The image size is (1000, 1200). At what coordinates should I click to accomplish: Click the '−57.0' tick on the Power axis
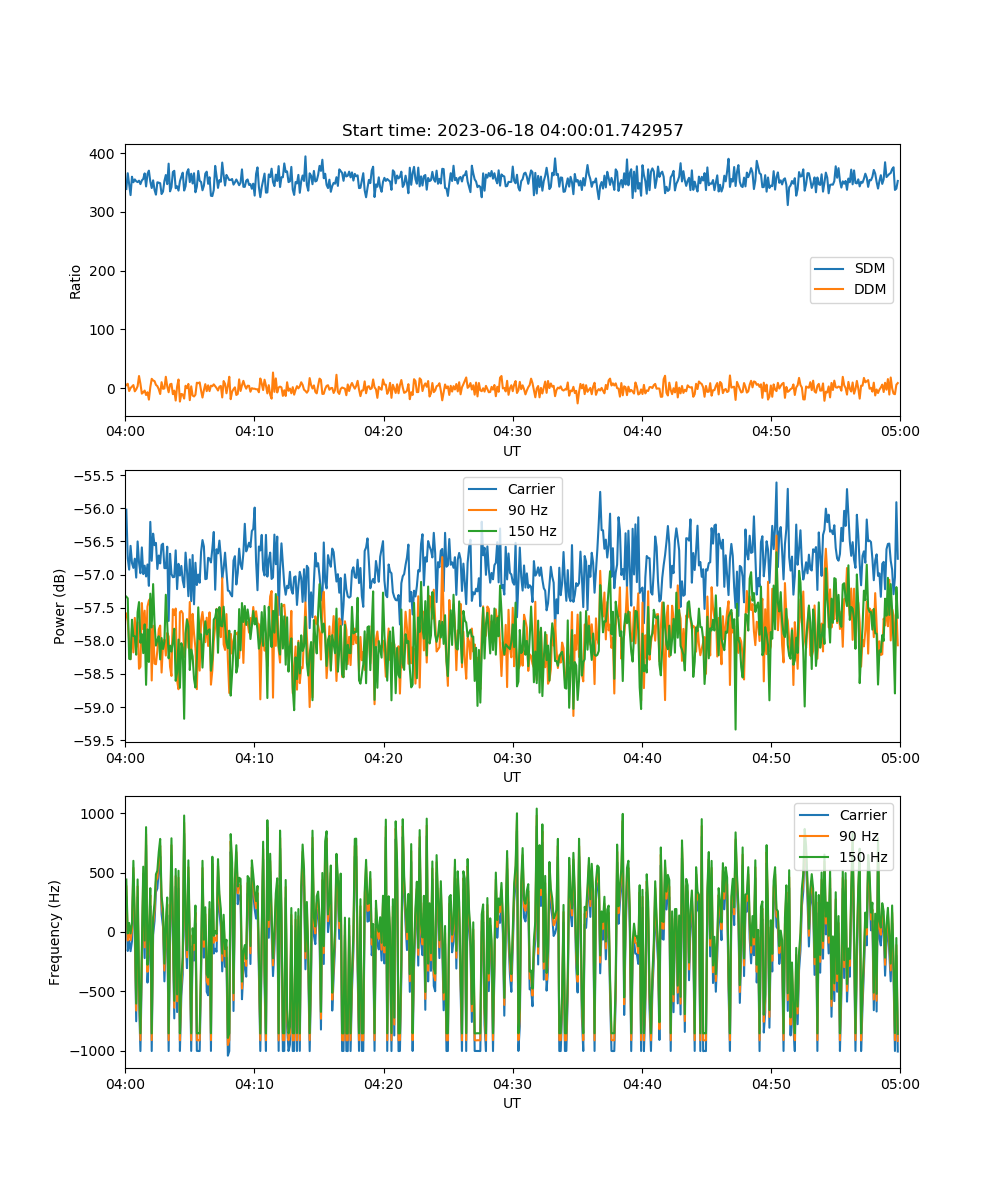tap(97, 575)
